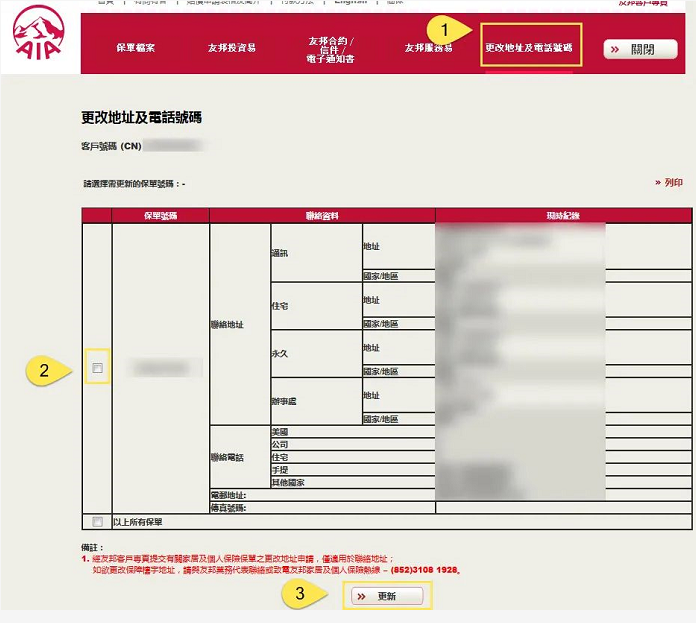Open the 友邦服務易 tab
Image resolution: width=696 pixels, height=623 pixels.
coord(428,48)
